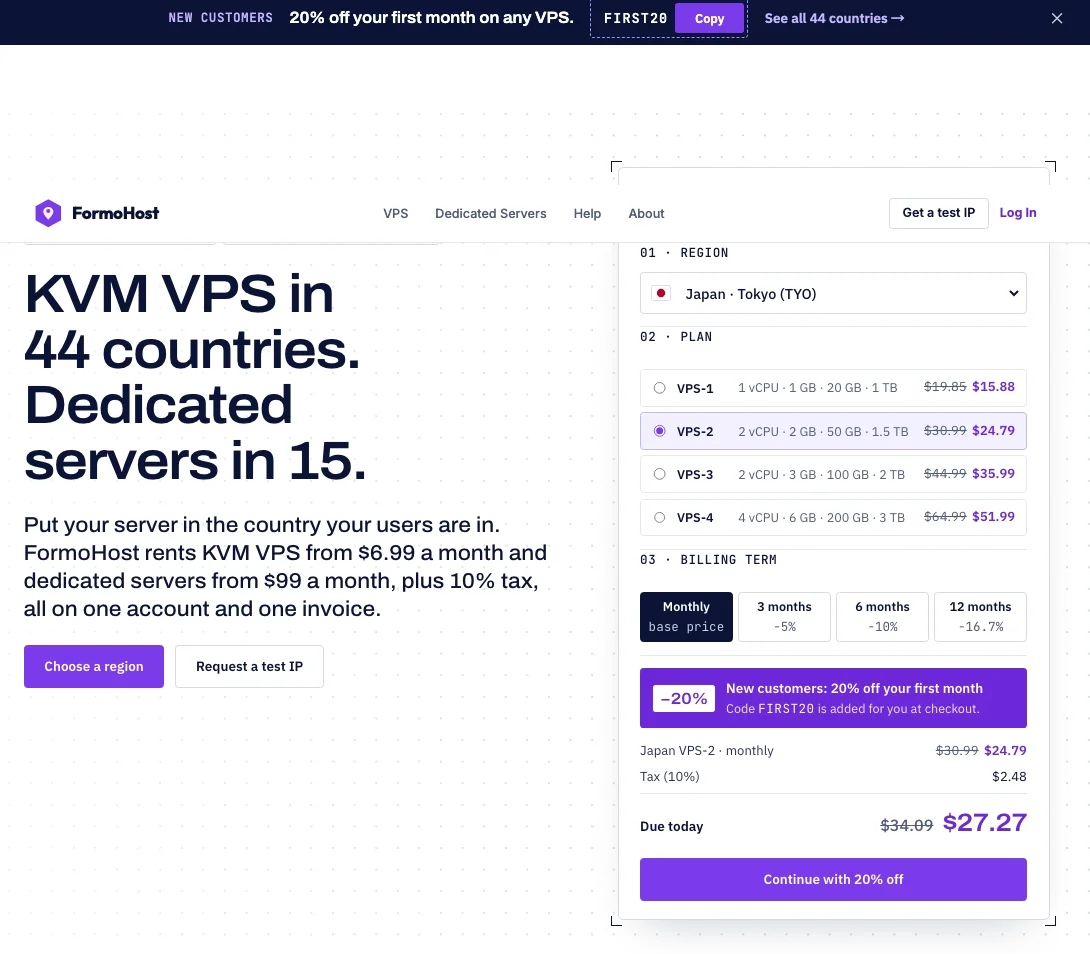The image size is (1090, 954).
Task: Click the -20% badge in the promo box
Action: pos(684,698)
